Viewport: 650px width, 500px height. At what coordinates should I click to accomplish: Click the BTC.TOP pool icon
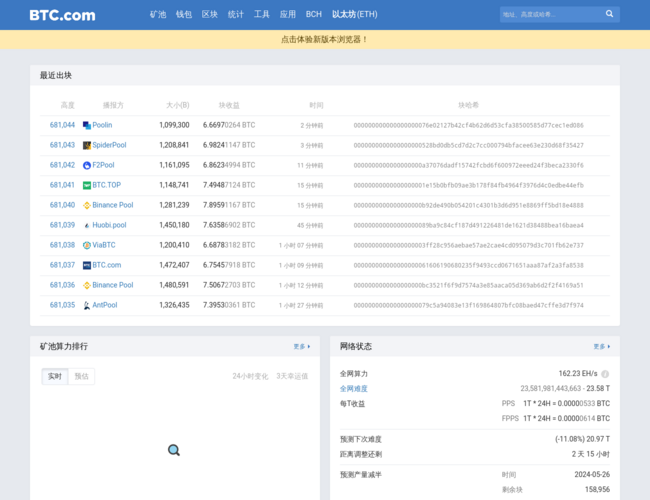coord(87,185)
